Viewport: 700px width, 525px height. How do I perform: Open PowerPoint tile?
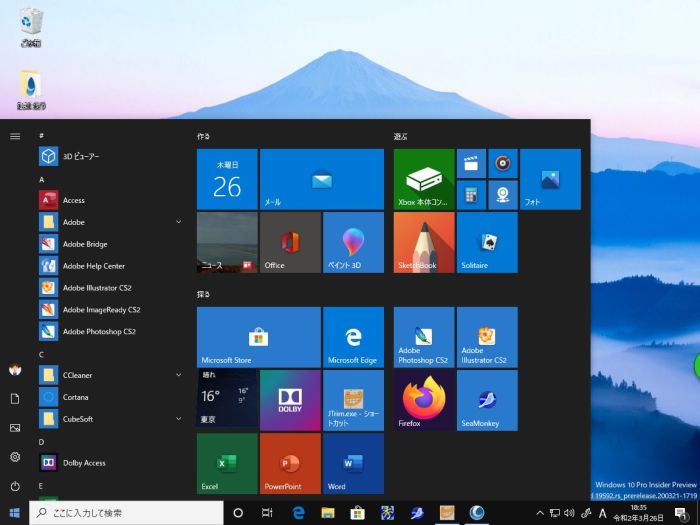(290, 463)
